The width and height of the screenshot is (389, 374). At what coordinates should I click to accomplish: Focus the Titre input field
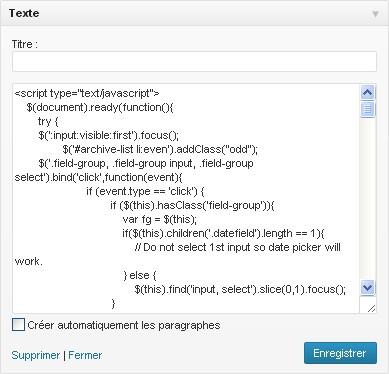point(194,61)
